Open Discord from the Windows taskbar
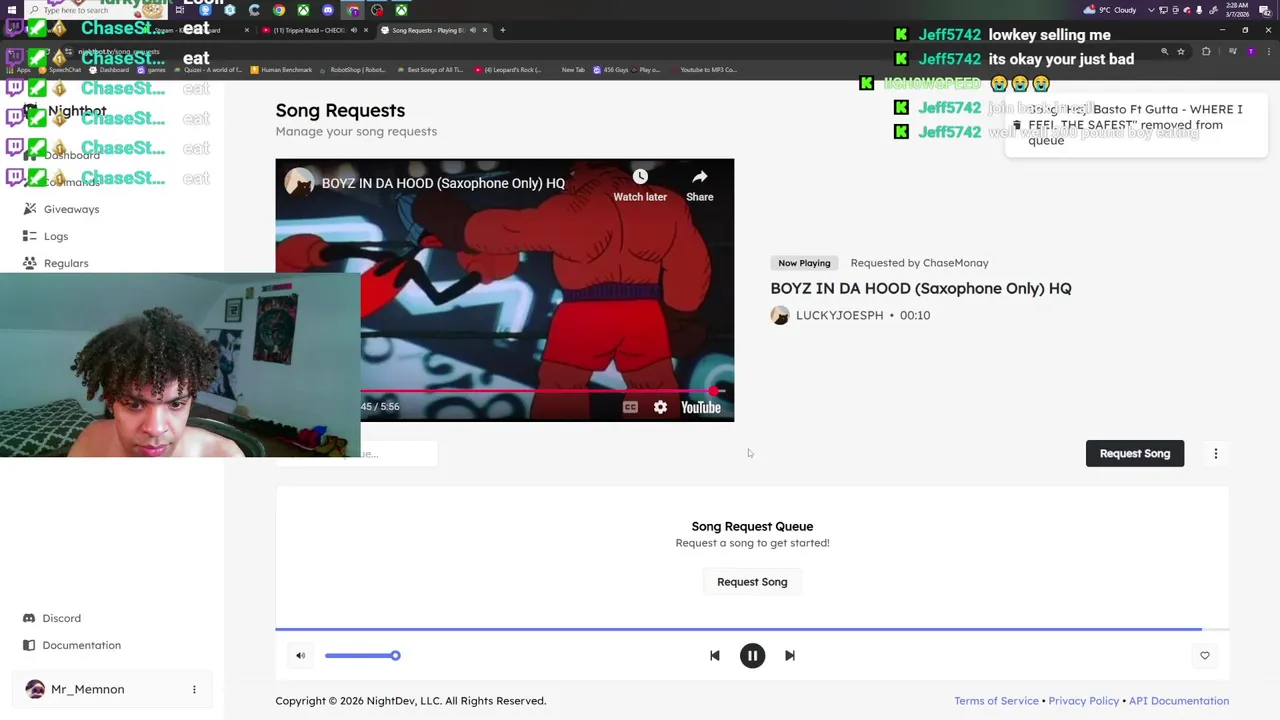Image resolution: width=1280 pixels, height=720 pixels. coord(328,10)
